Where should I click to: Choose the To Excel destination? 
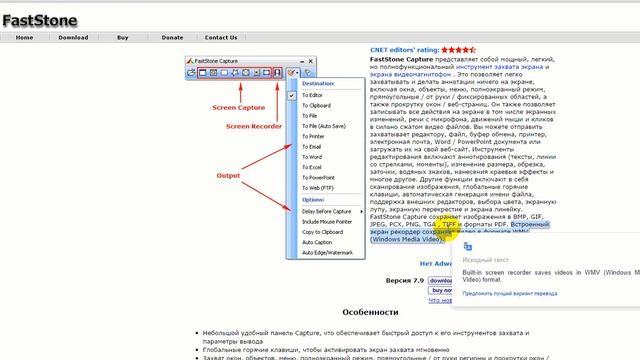311,167
